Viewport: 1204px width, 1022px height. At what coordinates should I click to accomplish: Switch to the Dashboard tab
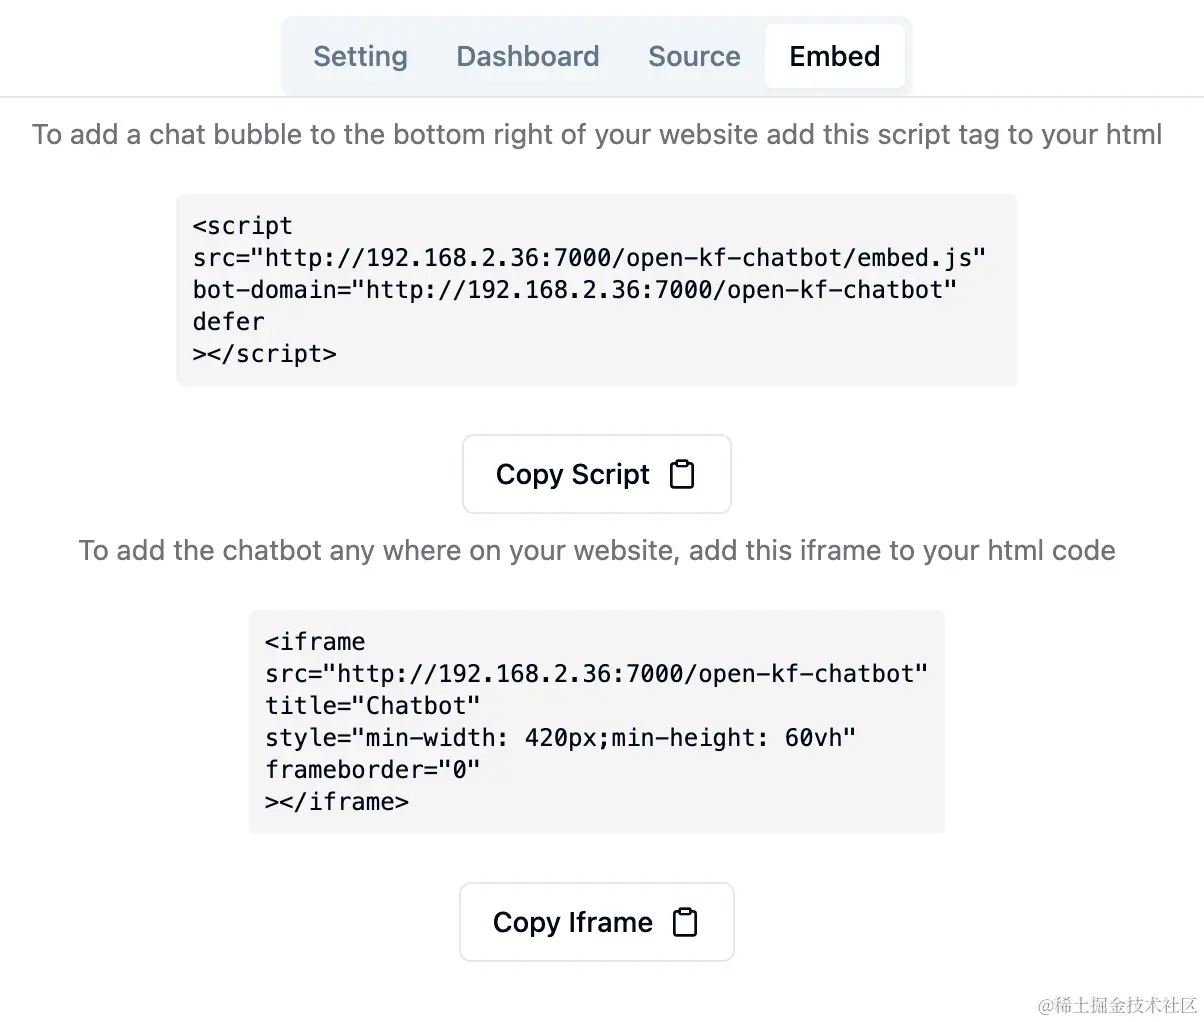[527, 56]
